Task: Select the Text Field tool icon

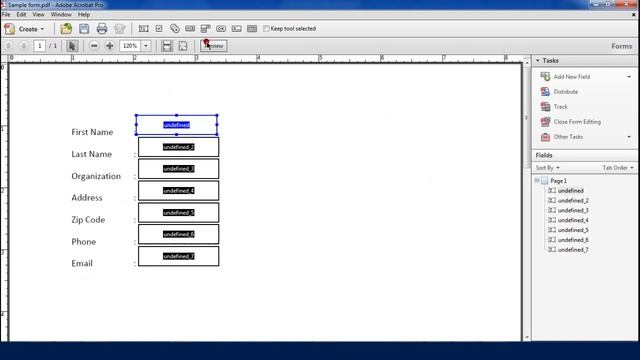Action: [143, 29]
